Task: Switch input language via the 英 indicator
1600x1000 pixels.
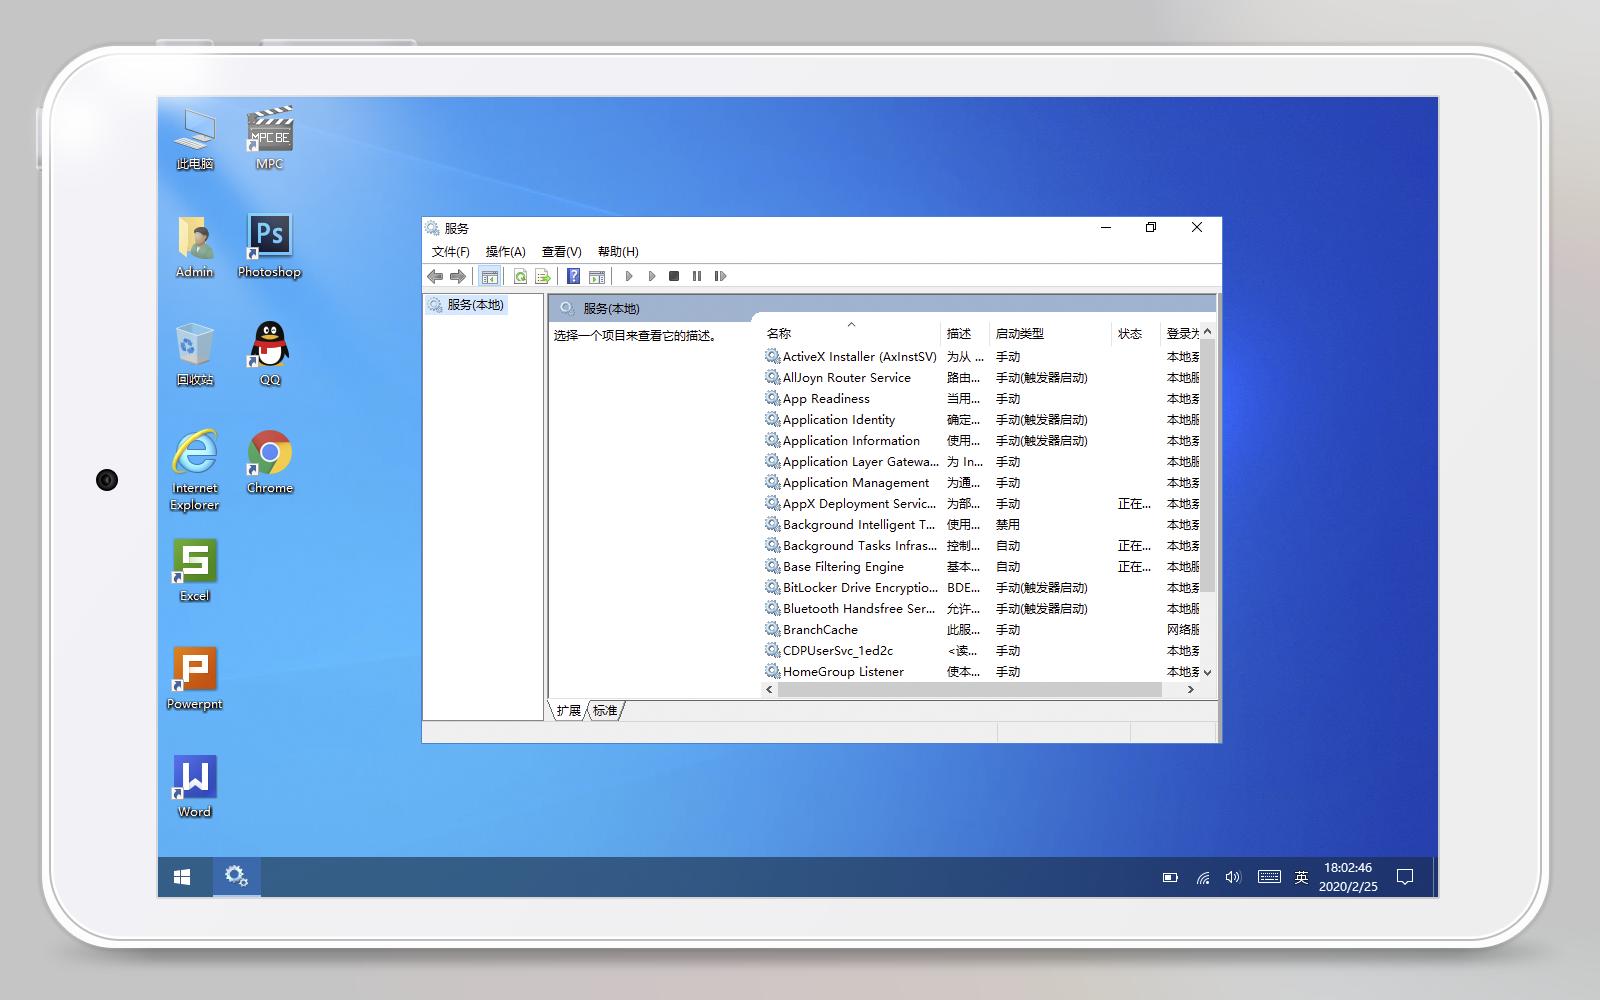Action: coord(1300,876)
